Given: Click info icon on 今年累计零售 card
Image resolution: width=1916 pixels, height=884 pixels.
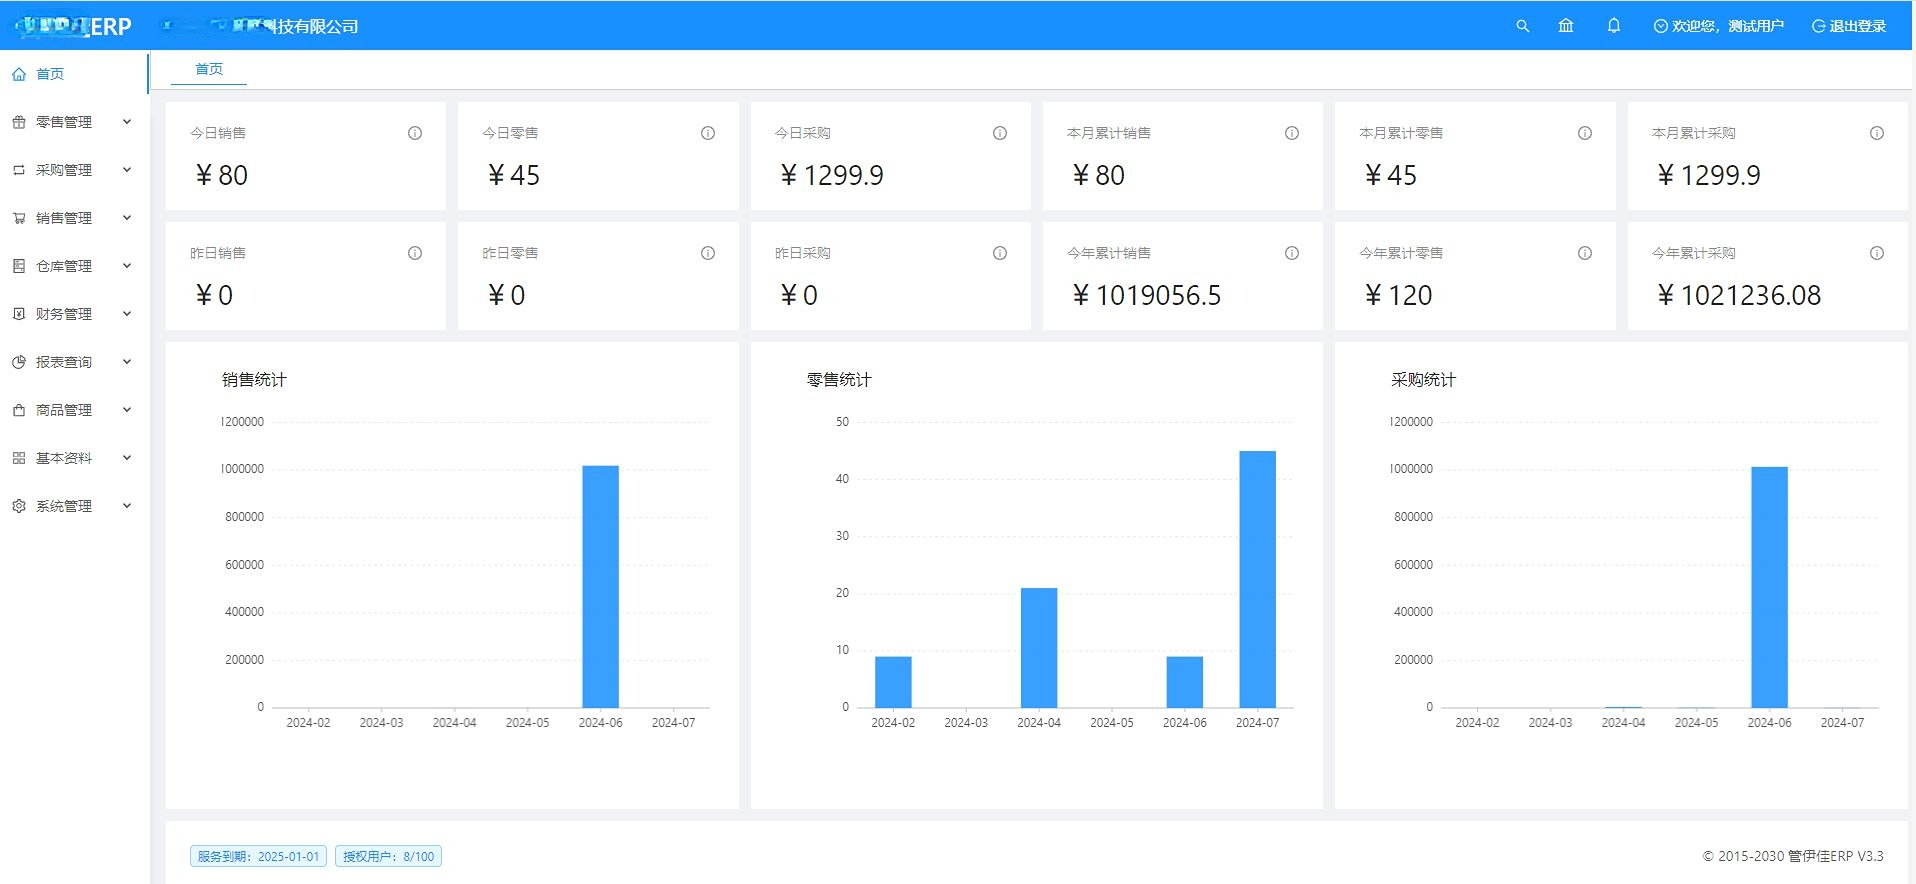Looking at the screenshot, I should [x=1585, y=253].
